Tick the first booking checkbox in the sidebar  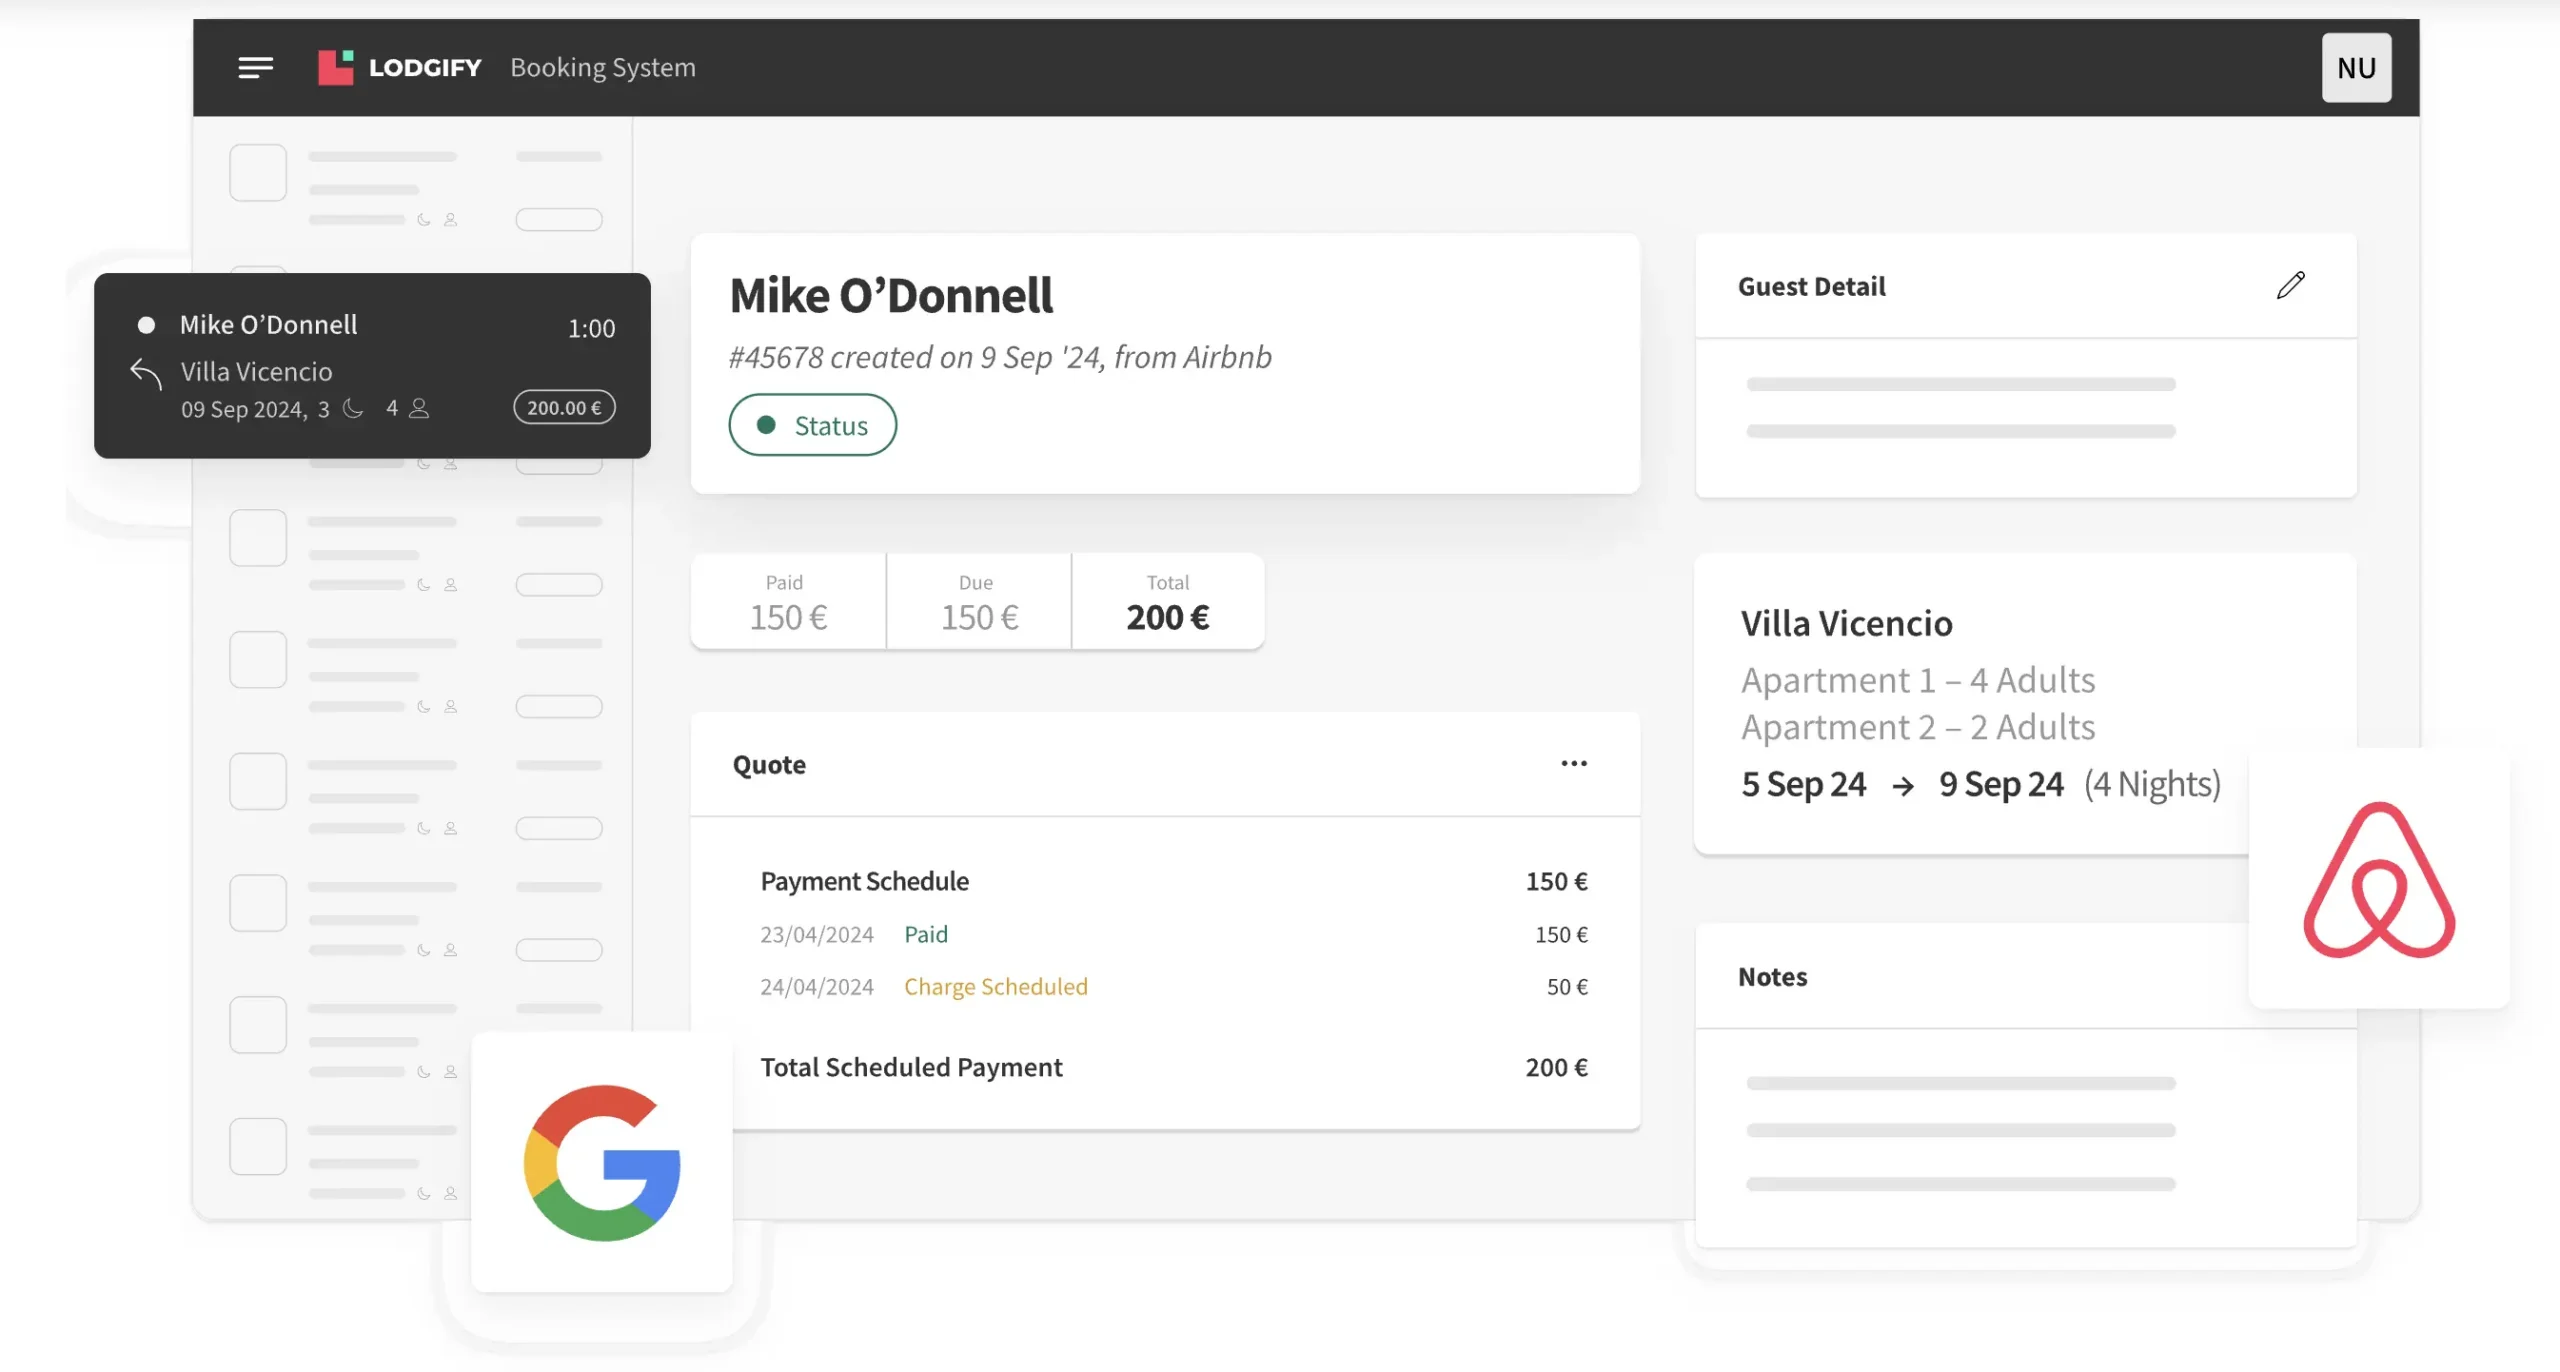258,171
